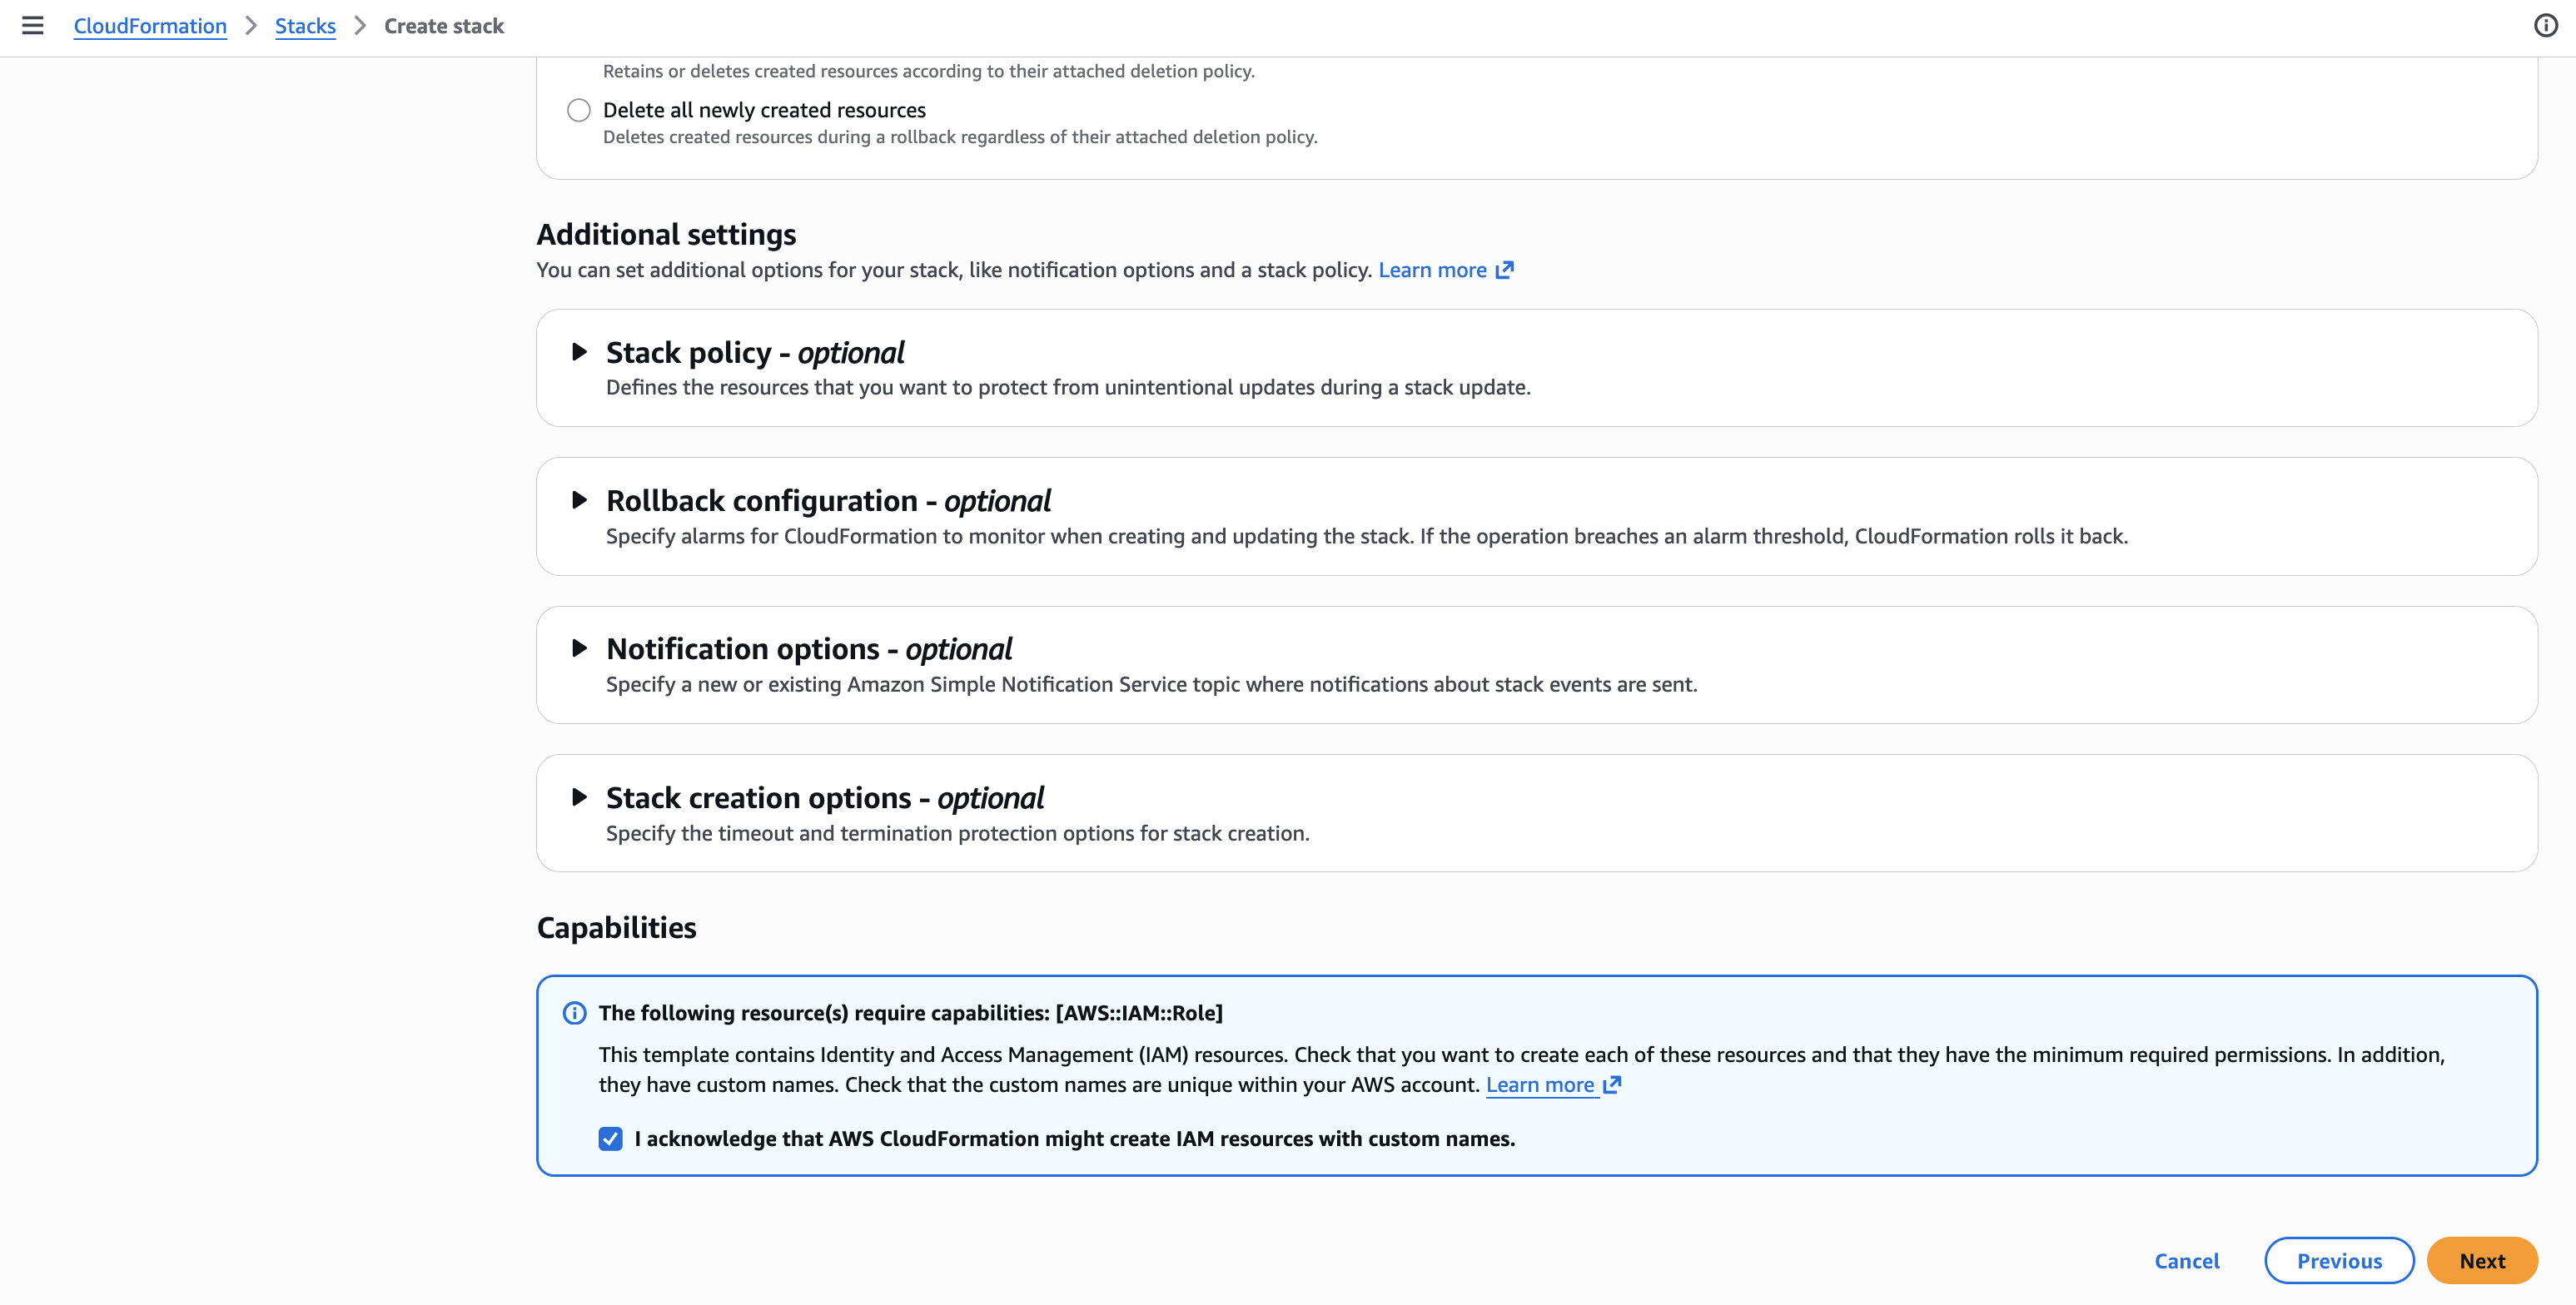This screenshot has width=2576, height=1305.
Task: Navigate to CloudFormation via the breadcrumb
Action: 150,26
